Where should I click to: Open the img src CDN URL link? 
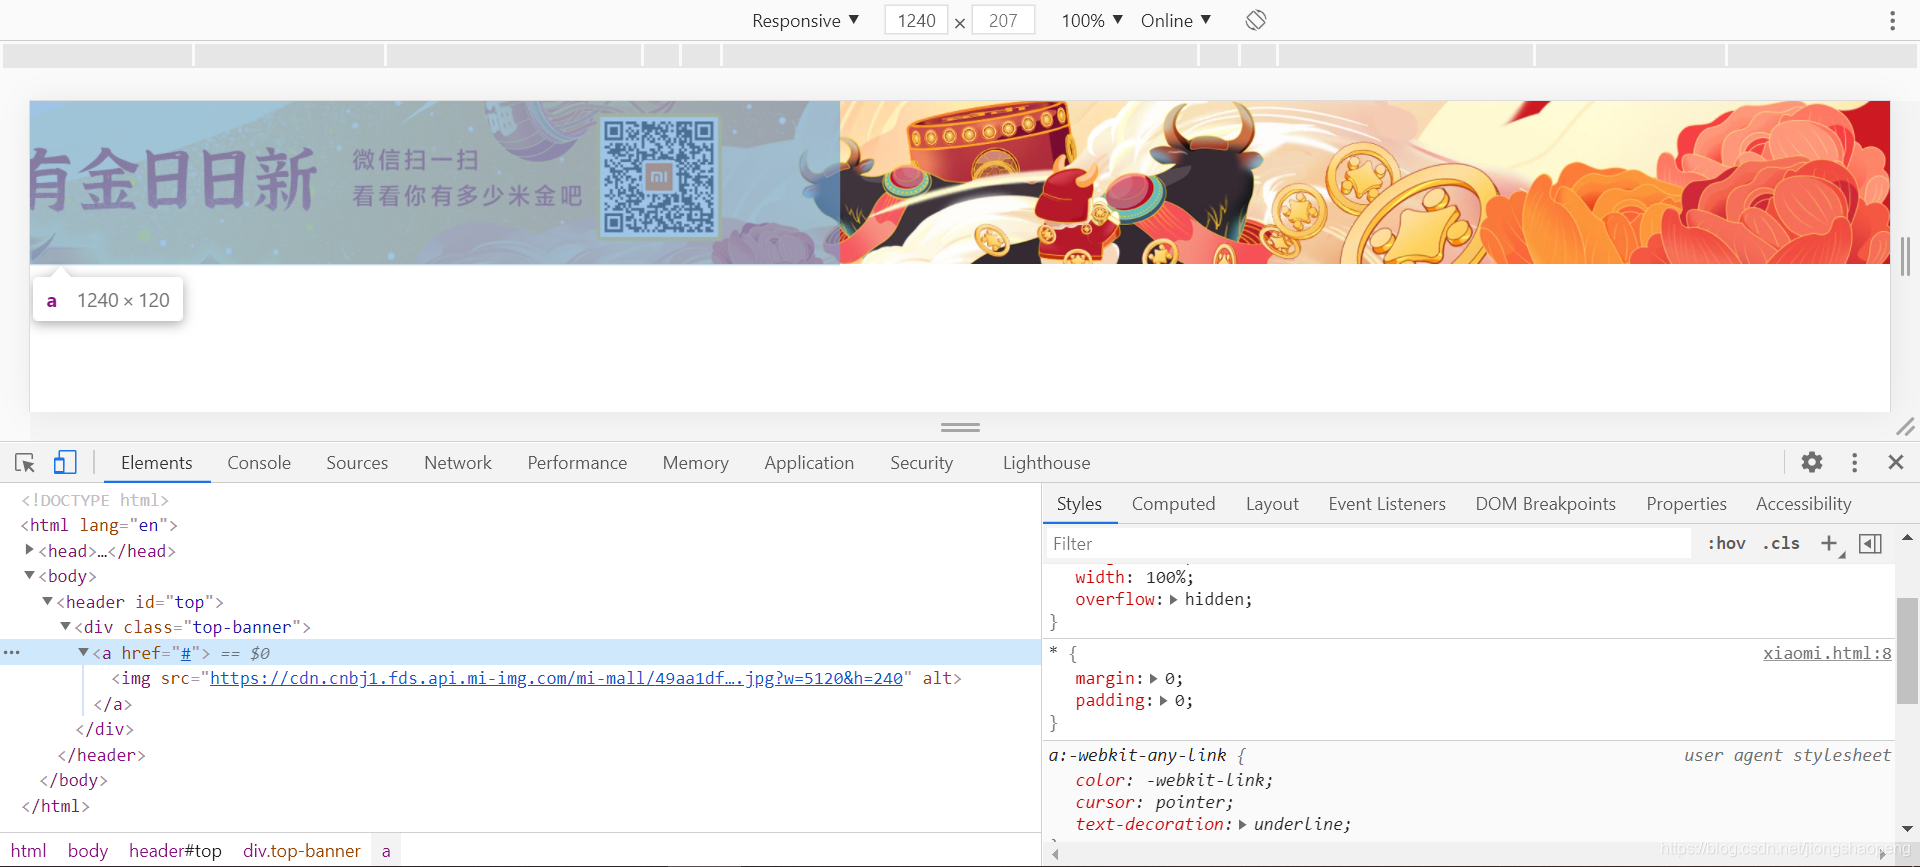click(x=556, y=678)
